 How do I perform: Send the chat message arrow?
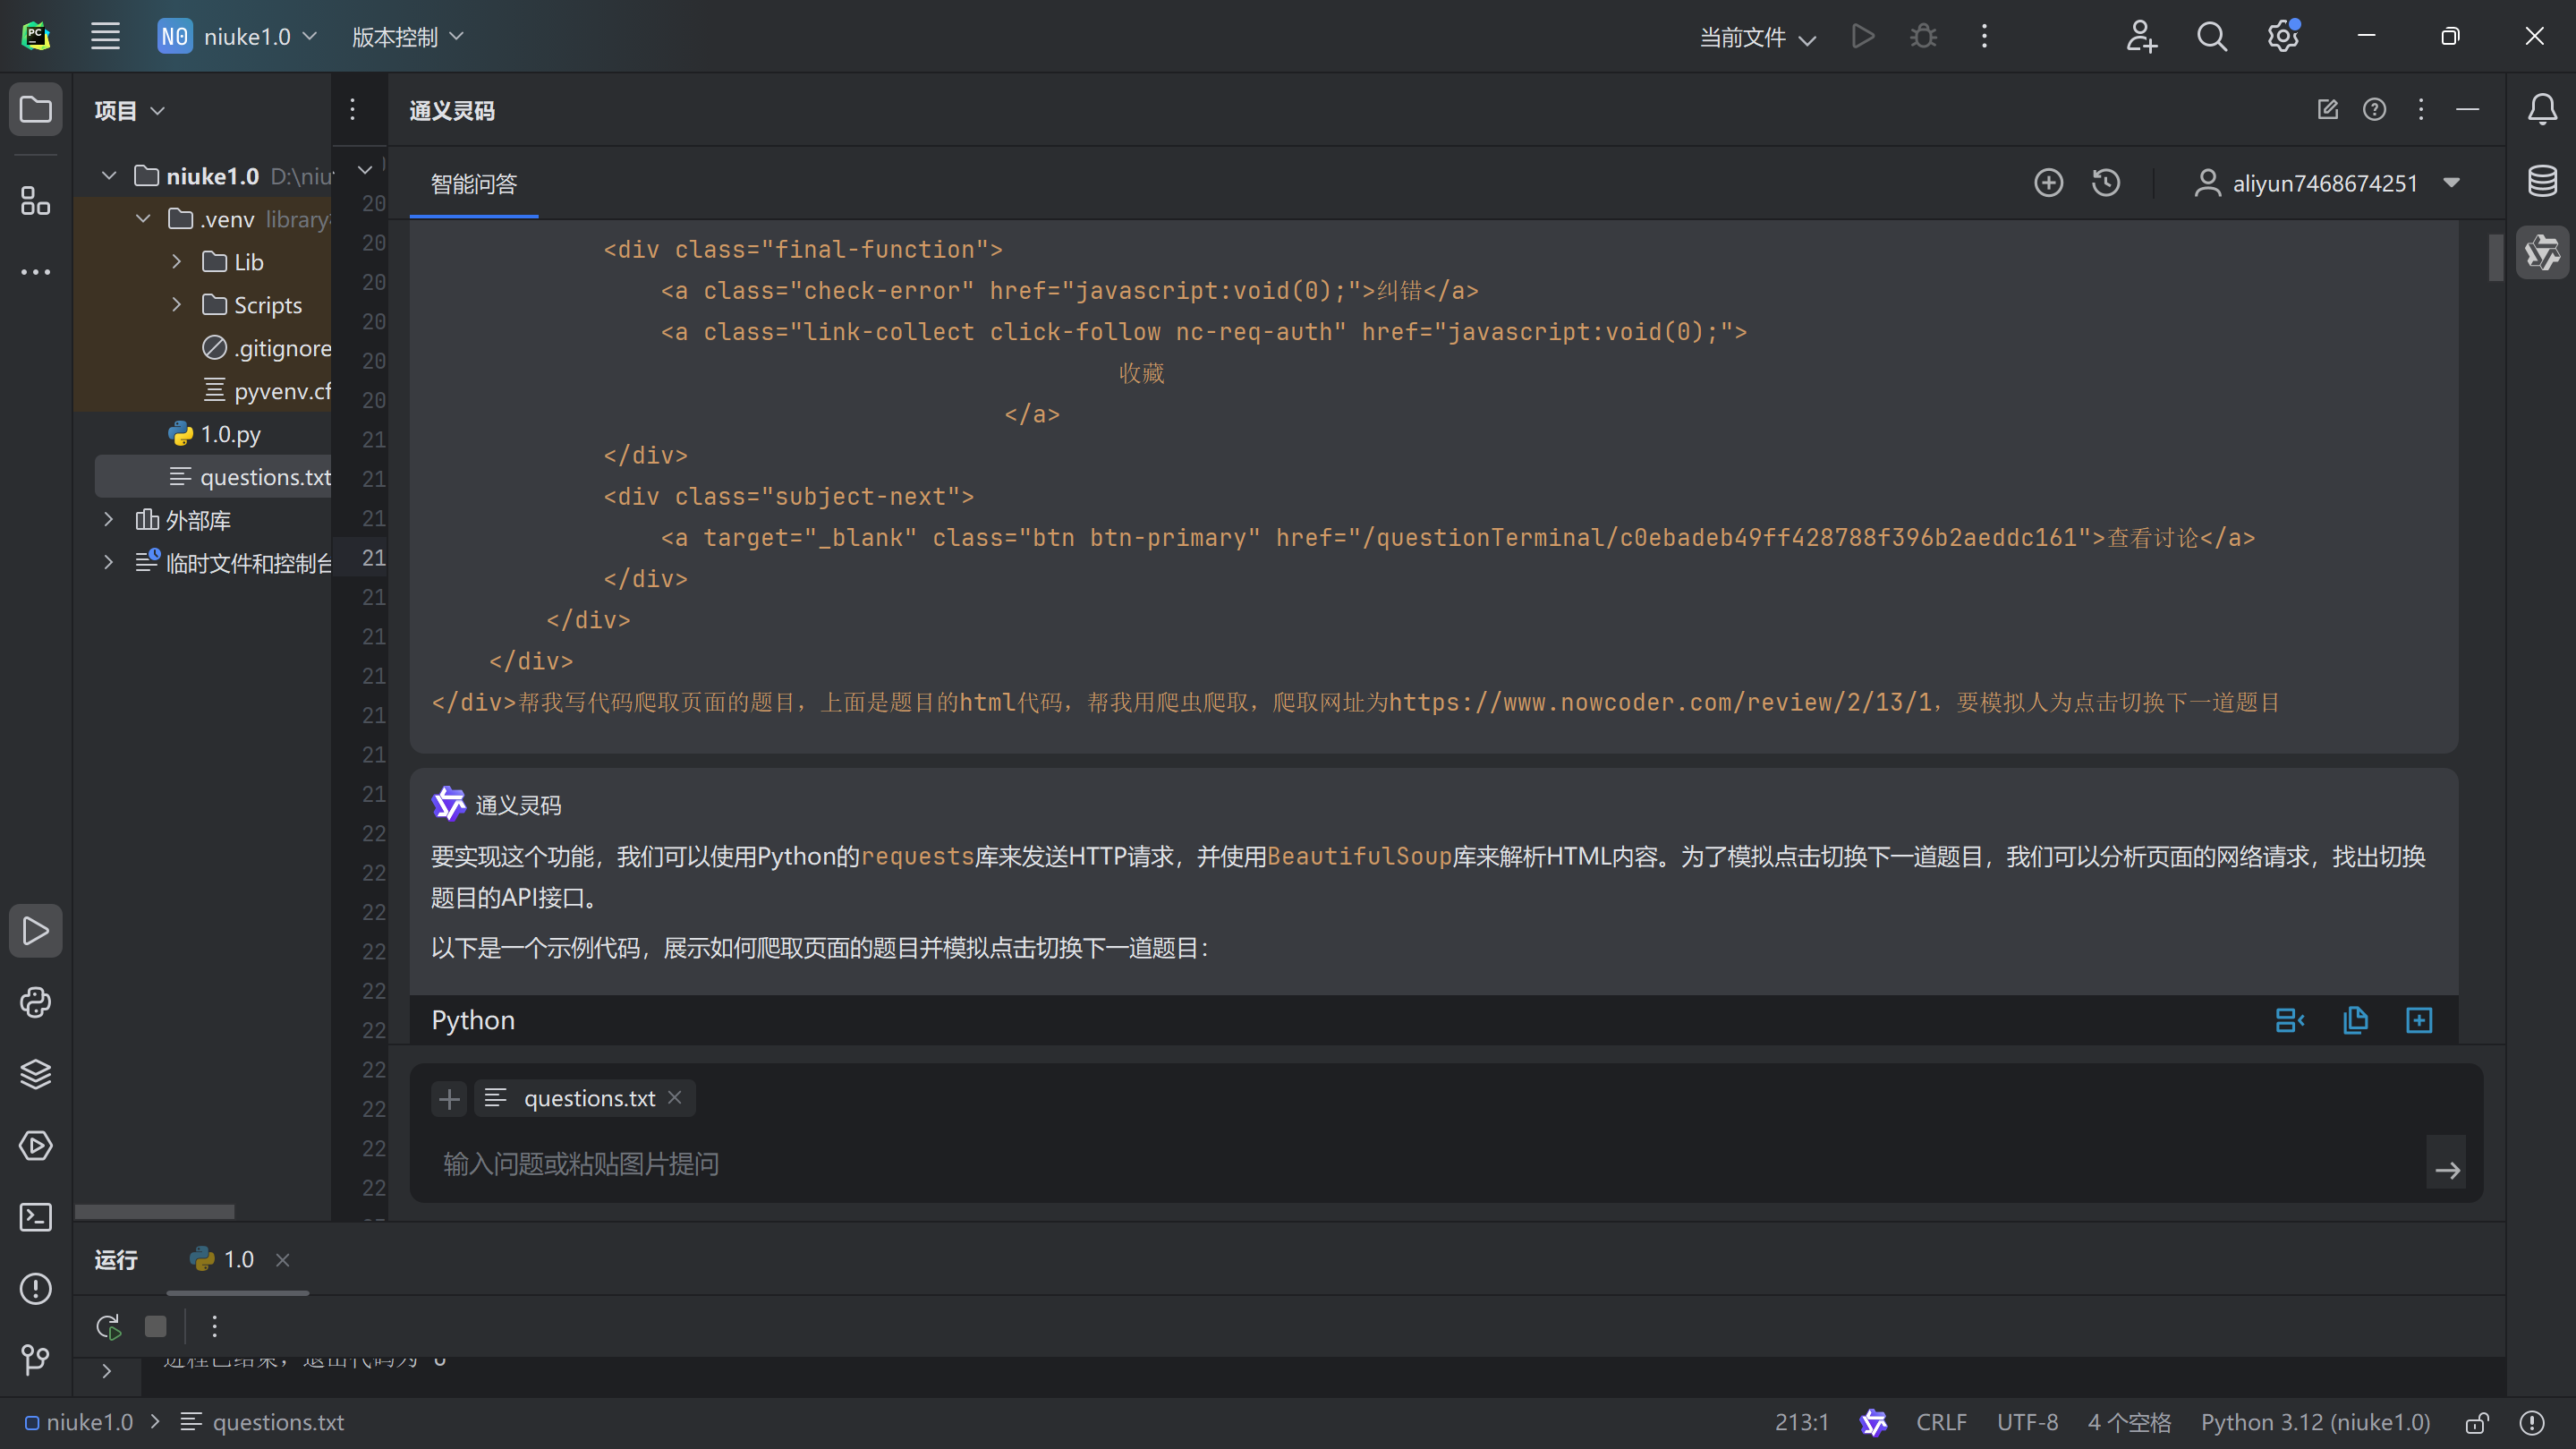tap(2446, 1168)
